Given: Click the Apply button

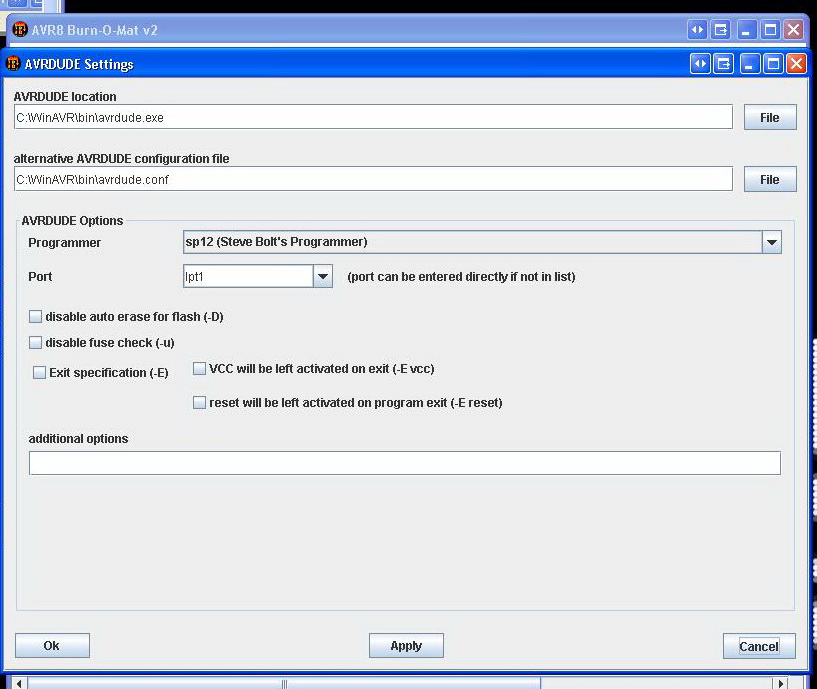Looking at the screenshot, I should pos(406,646).
